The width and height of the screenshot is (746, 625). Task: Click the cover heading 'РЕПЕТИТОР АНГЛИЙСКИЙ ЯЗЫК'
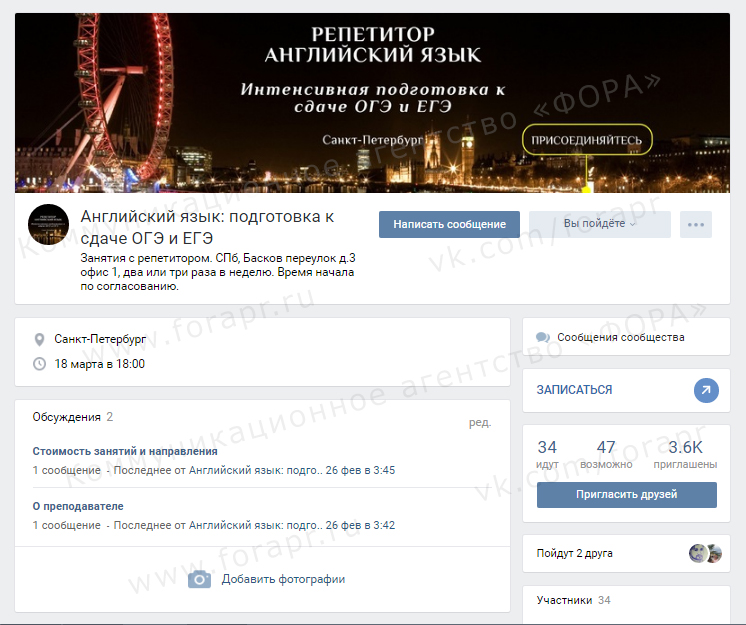point(373,45)
